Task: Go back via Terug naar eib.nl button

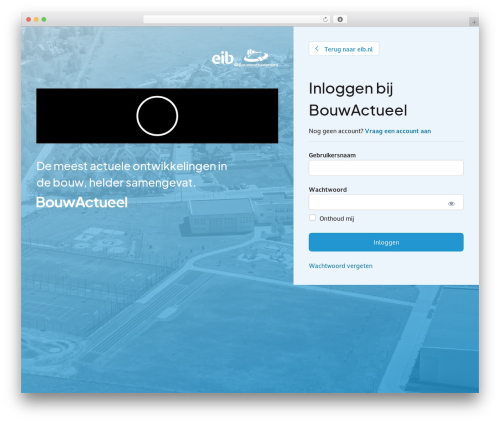Action: [x=344, y=49]
